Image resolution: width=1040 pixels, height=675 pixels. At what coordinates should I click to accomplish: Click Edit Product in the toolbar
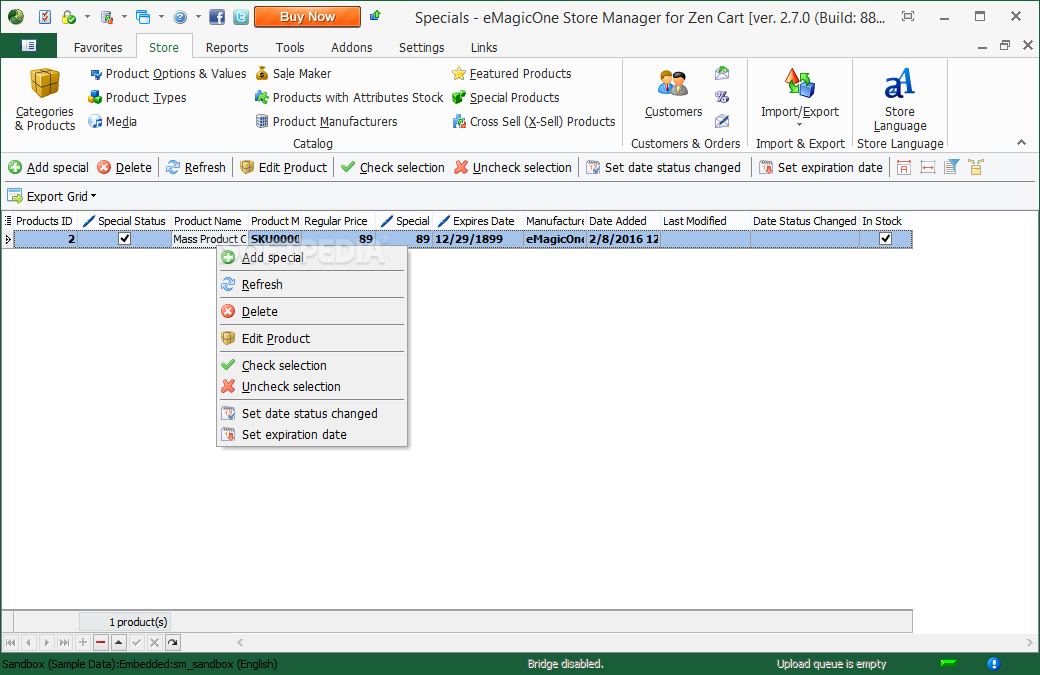284,168
